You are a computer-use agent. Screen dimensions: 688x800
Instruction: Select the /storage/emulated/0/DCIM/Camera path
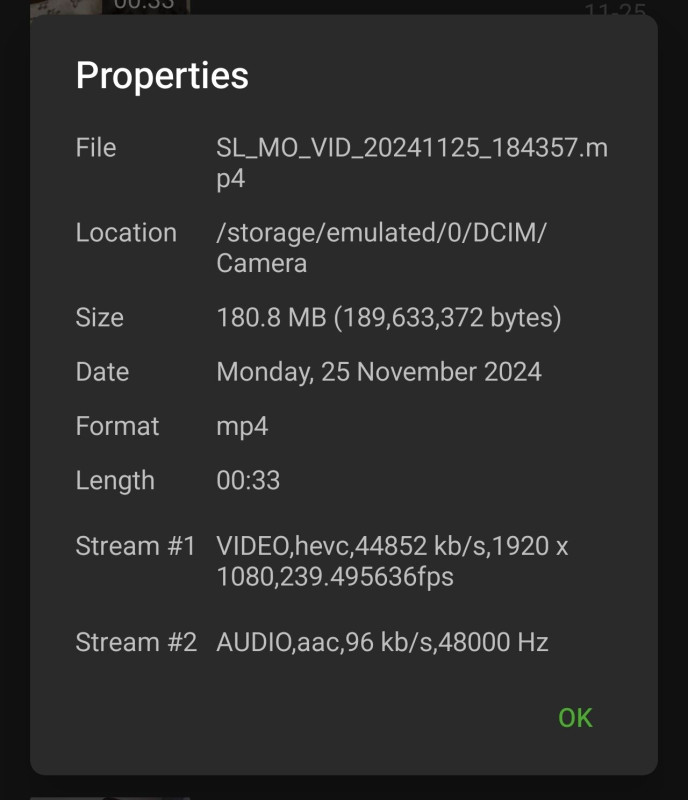click(x=381, y=248)
